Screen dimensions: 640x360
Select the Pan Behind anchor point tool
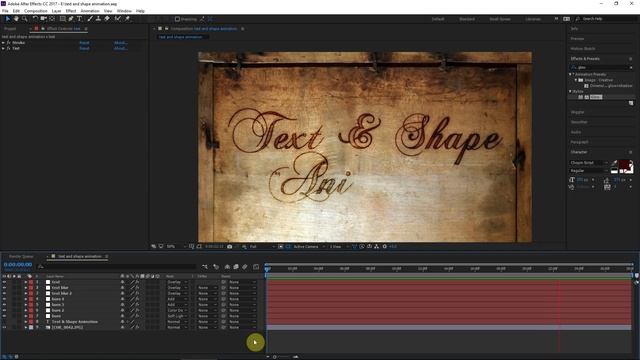coord(52,19)
